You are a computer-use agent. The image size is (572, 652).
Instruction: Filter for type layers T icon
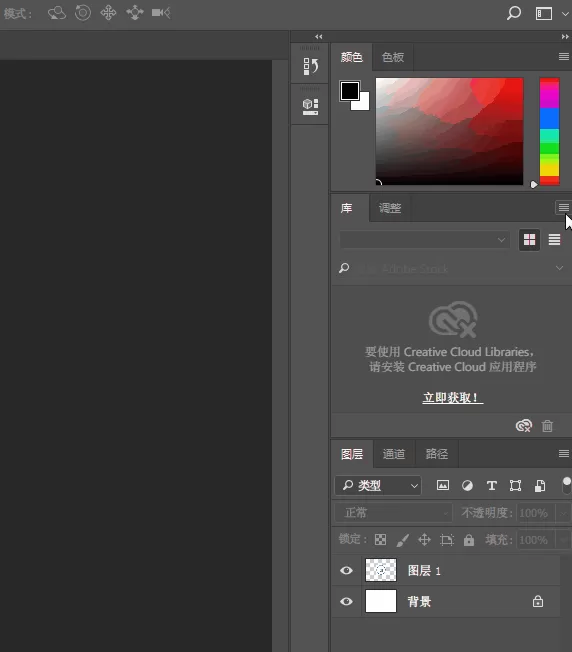(492, 485)
